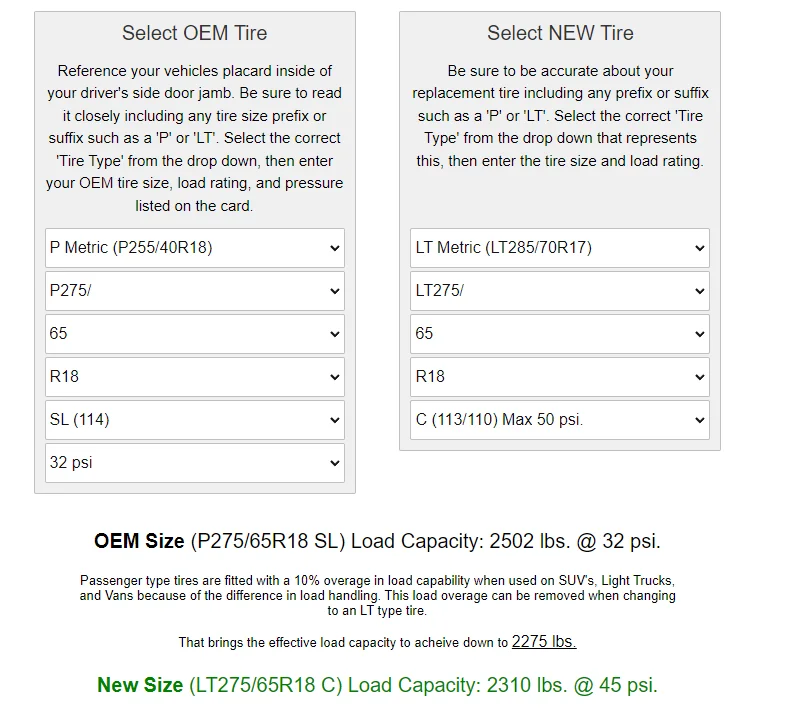Expand the OEM rim size R18 dropdown
This screenshot has width=809, height=711.
click(195, 377)
